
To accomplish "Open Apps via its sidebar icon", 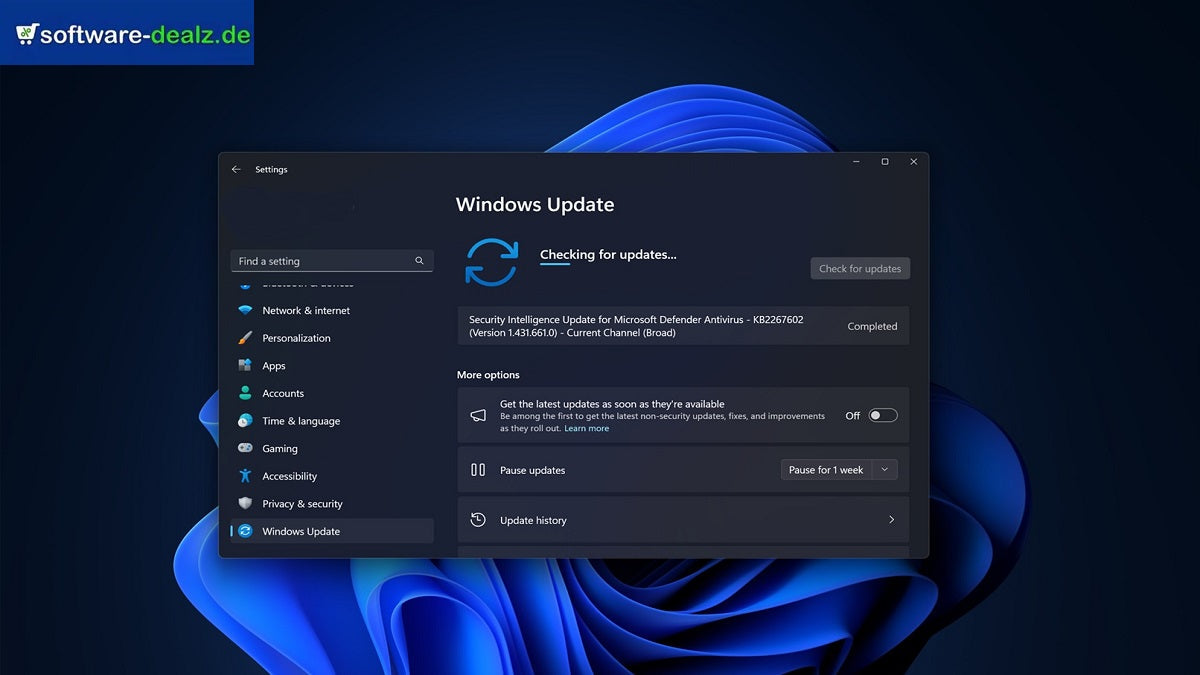I will tap(246, 365).
